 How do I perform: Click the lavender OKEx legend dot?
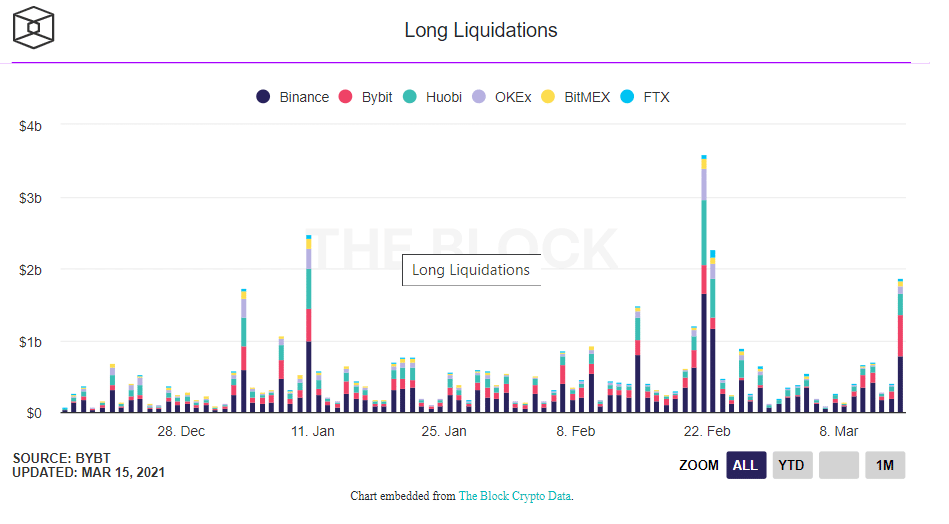click(x=479, y=97)
